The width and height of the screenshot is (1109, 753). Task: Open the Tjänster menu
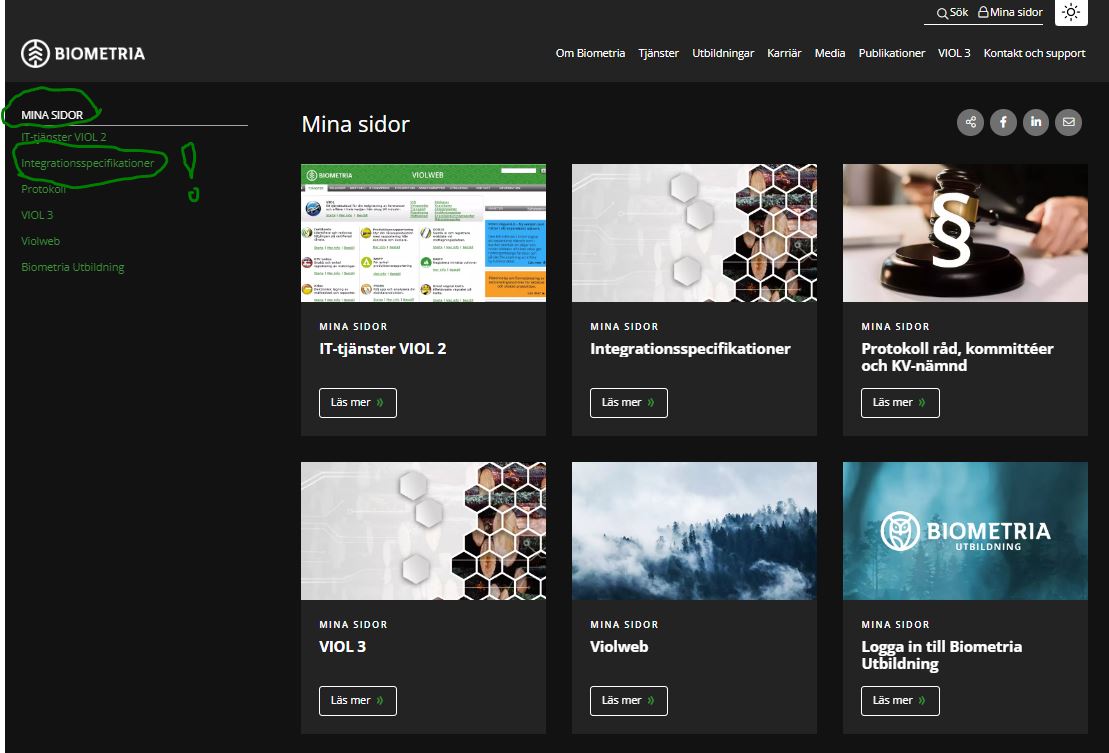(658, 53)
